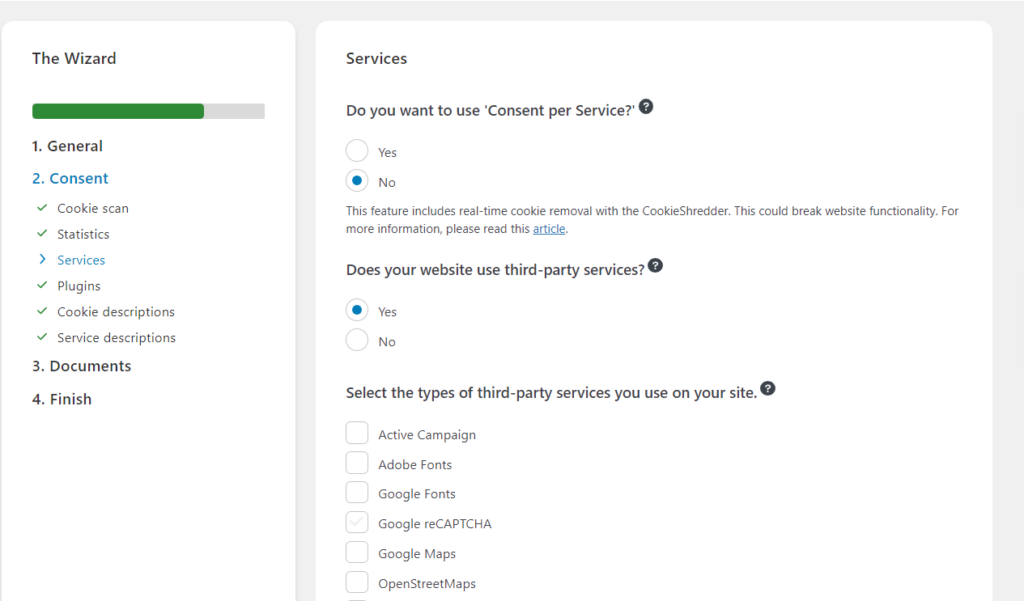Click the checkmark icon next to Service descriptions
1024x601 pixels.
[x=42, y=338]
